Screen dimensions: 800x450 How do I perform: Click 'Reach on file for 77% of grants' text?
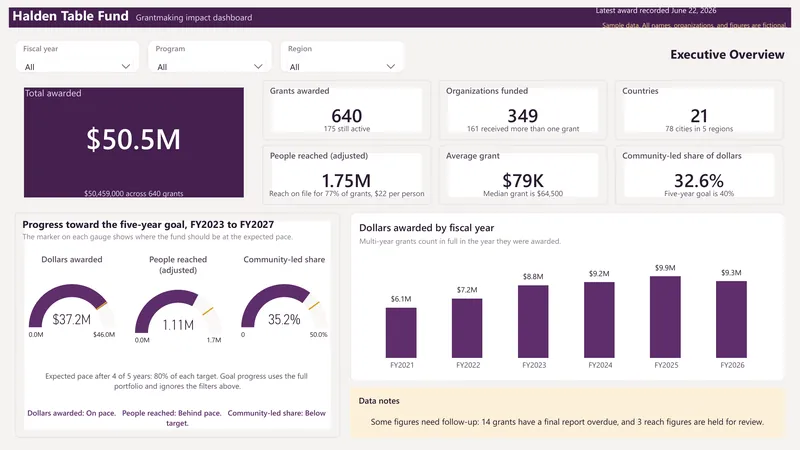tap(319, 193)
